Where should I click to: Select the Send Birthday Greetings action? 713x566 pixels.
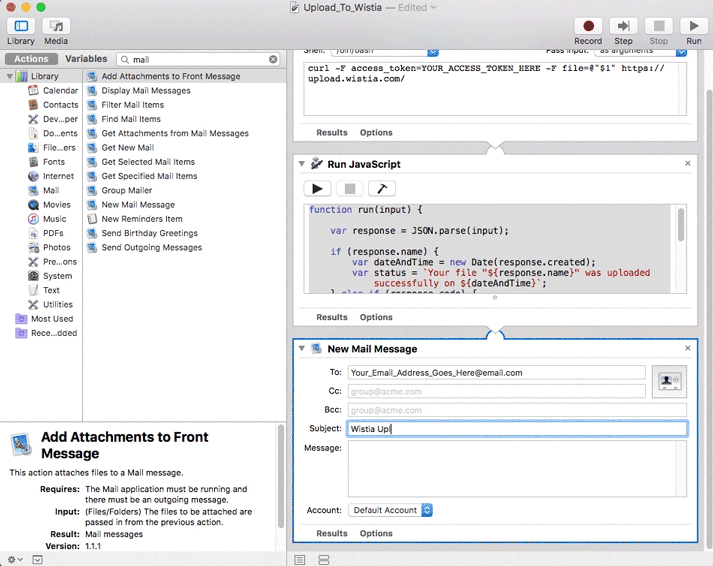pyautogui.click(x=184, y=233)
